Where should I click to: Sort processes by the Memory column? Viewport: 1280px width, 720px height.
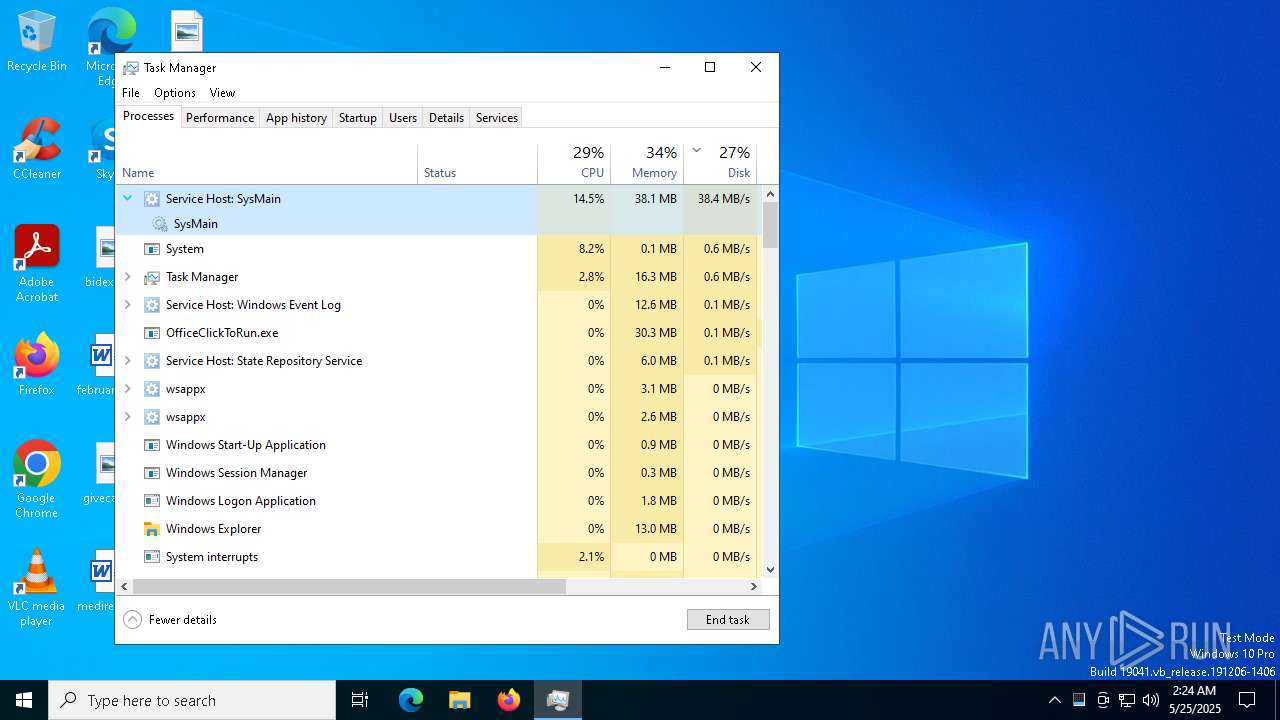point(647,164)
